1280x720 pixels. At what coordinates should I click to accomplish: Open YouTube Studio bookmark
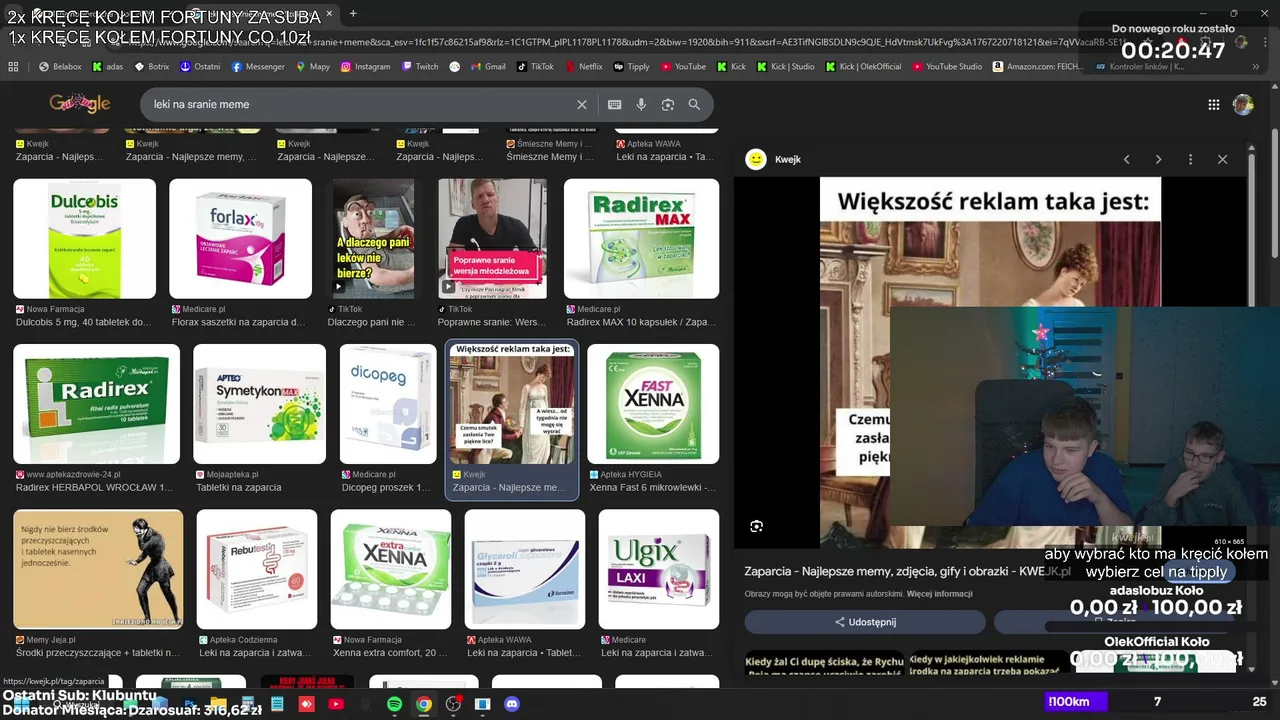click(947, 67)
